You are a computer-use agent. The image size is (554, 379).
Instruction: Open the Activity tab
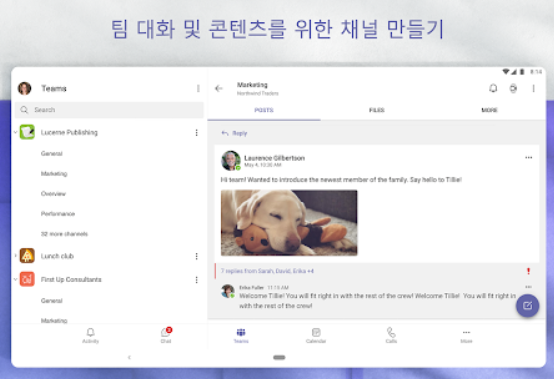(90, 336)
